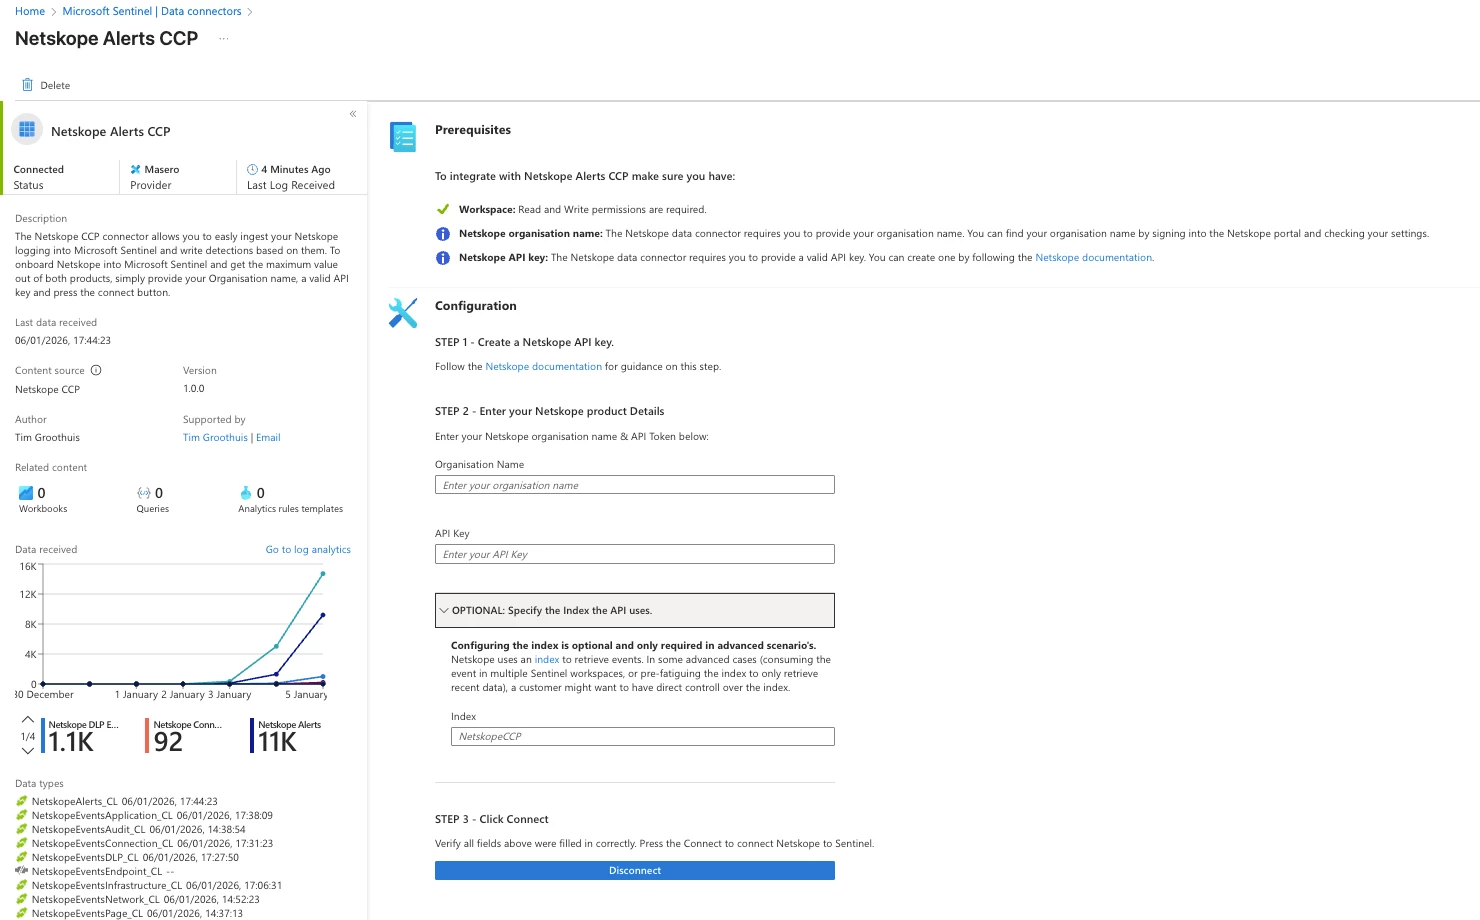Click the 16K peak point on chart
1480x920 pixels.
(322, 574)
